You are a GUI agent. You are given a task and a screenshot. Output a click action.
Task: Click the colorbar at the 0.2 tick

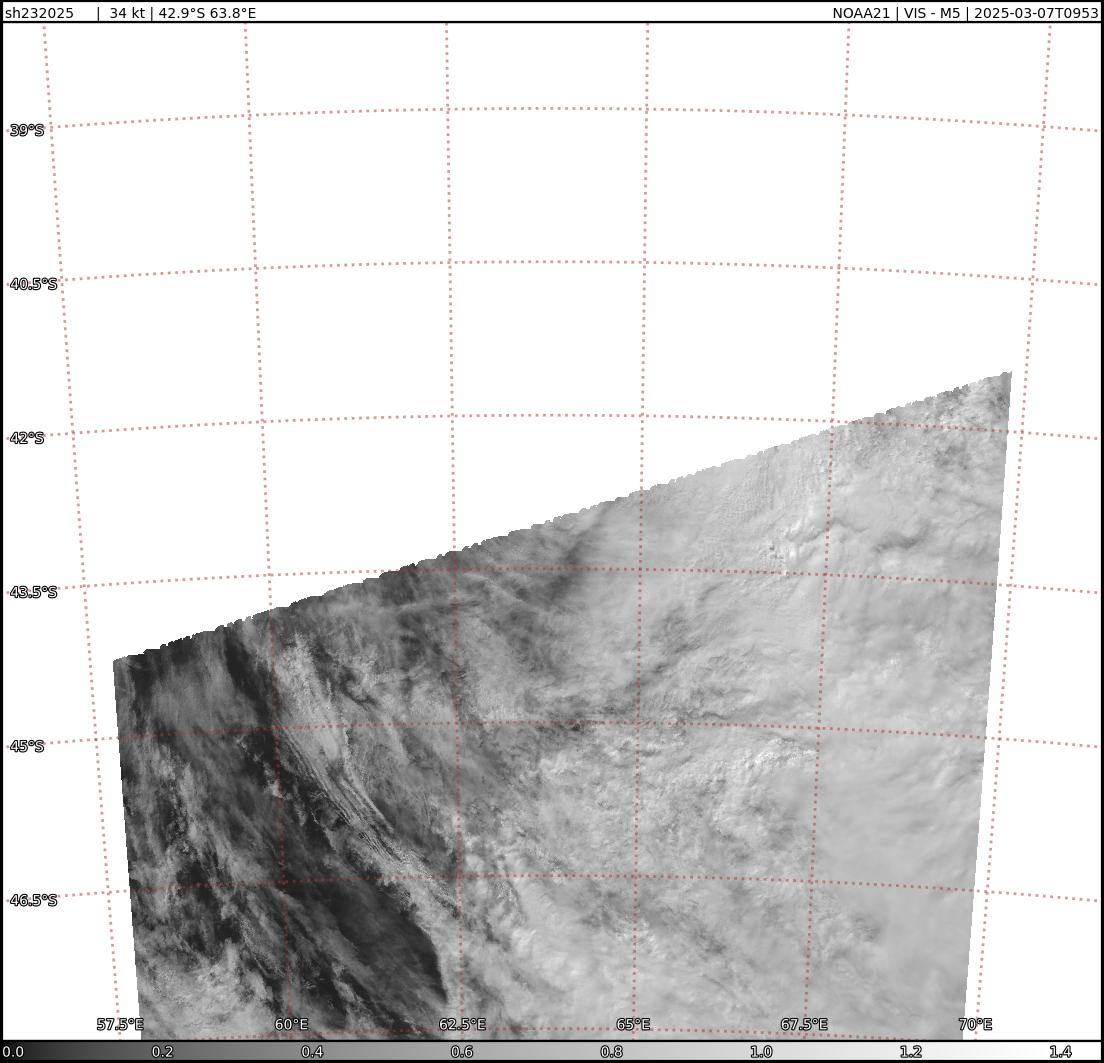click(x=162, y=1052)
